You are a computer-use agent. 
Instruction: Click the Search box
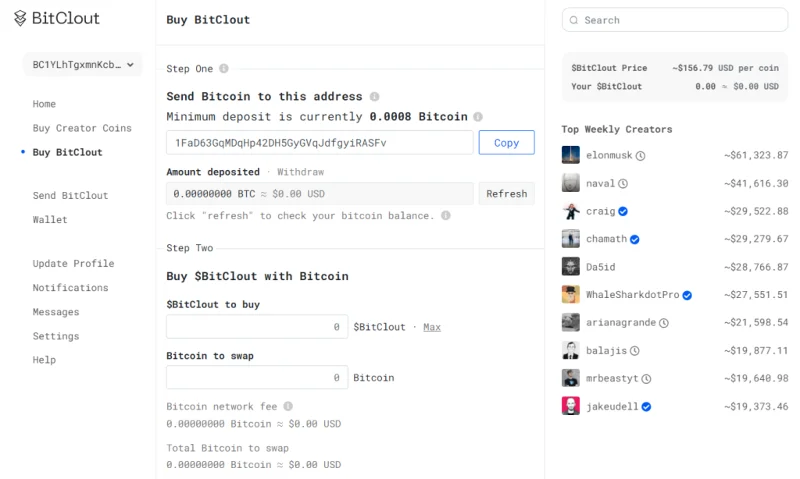pyautogui.click(x=674, y=20)
